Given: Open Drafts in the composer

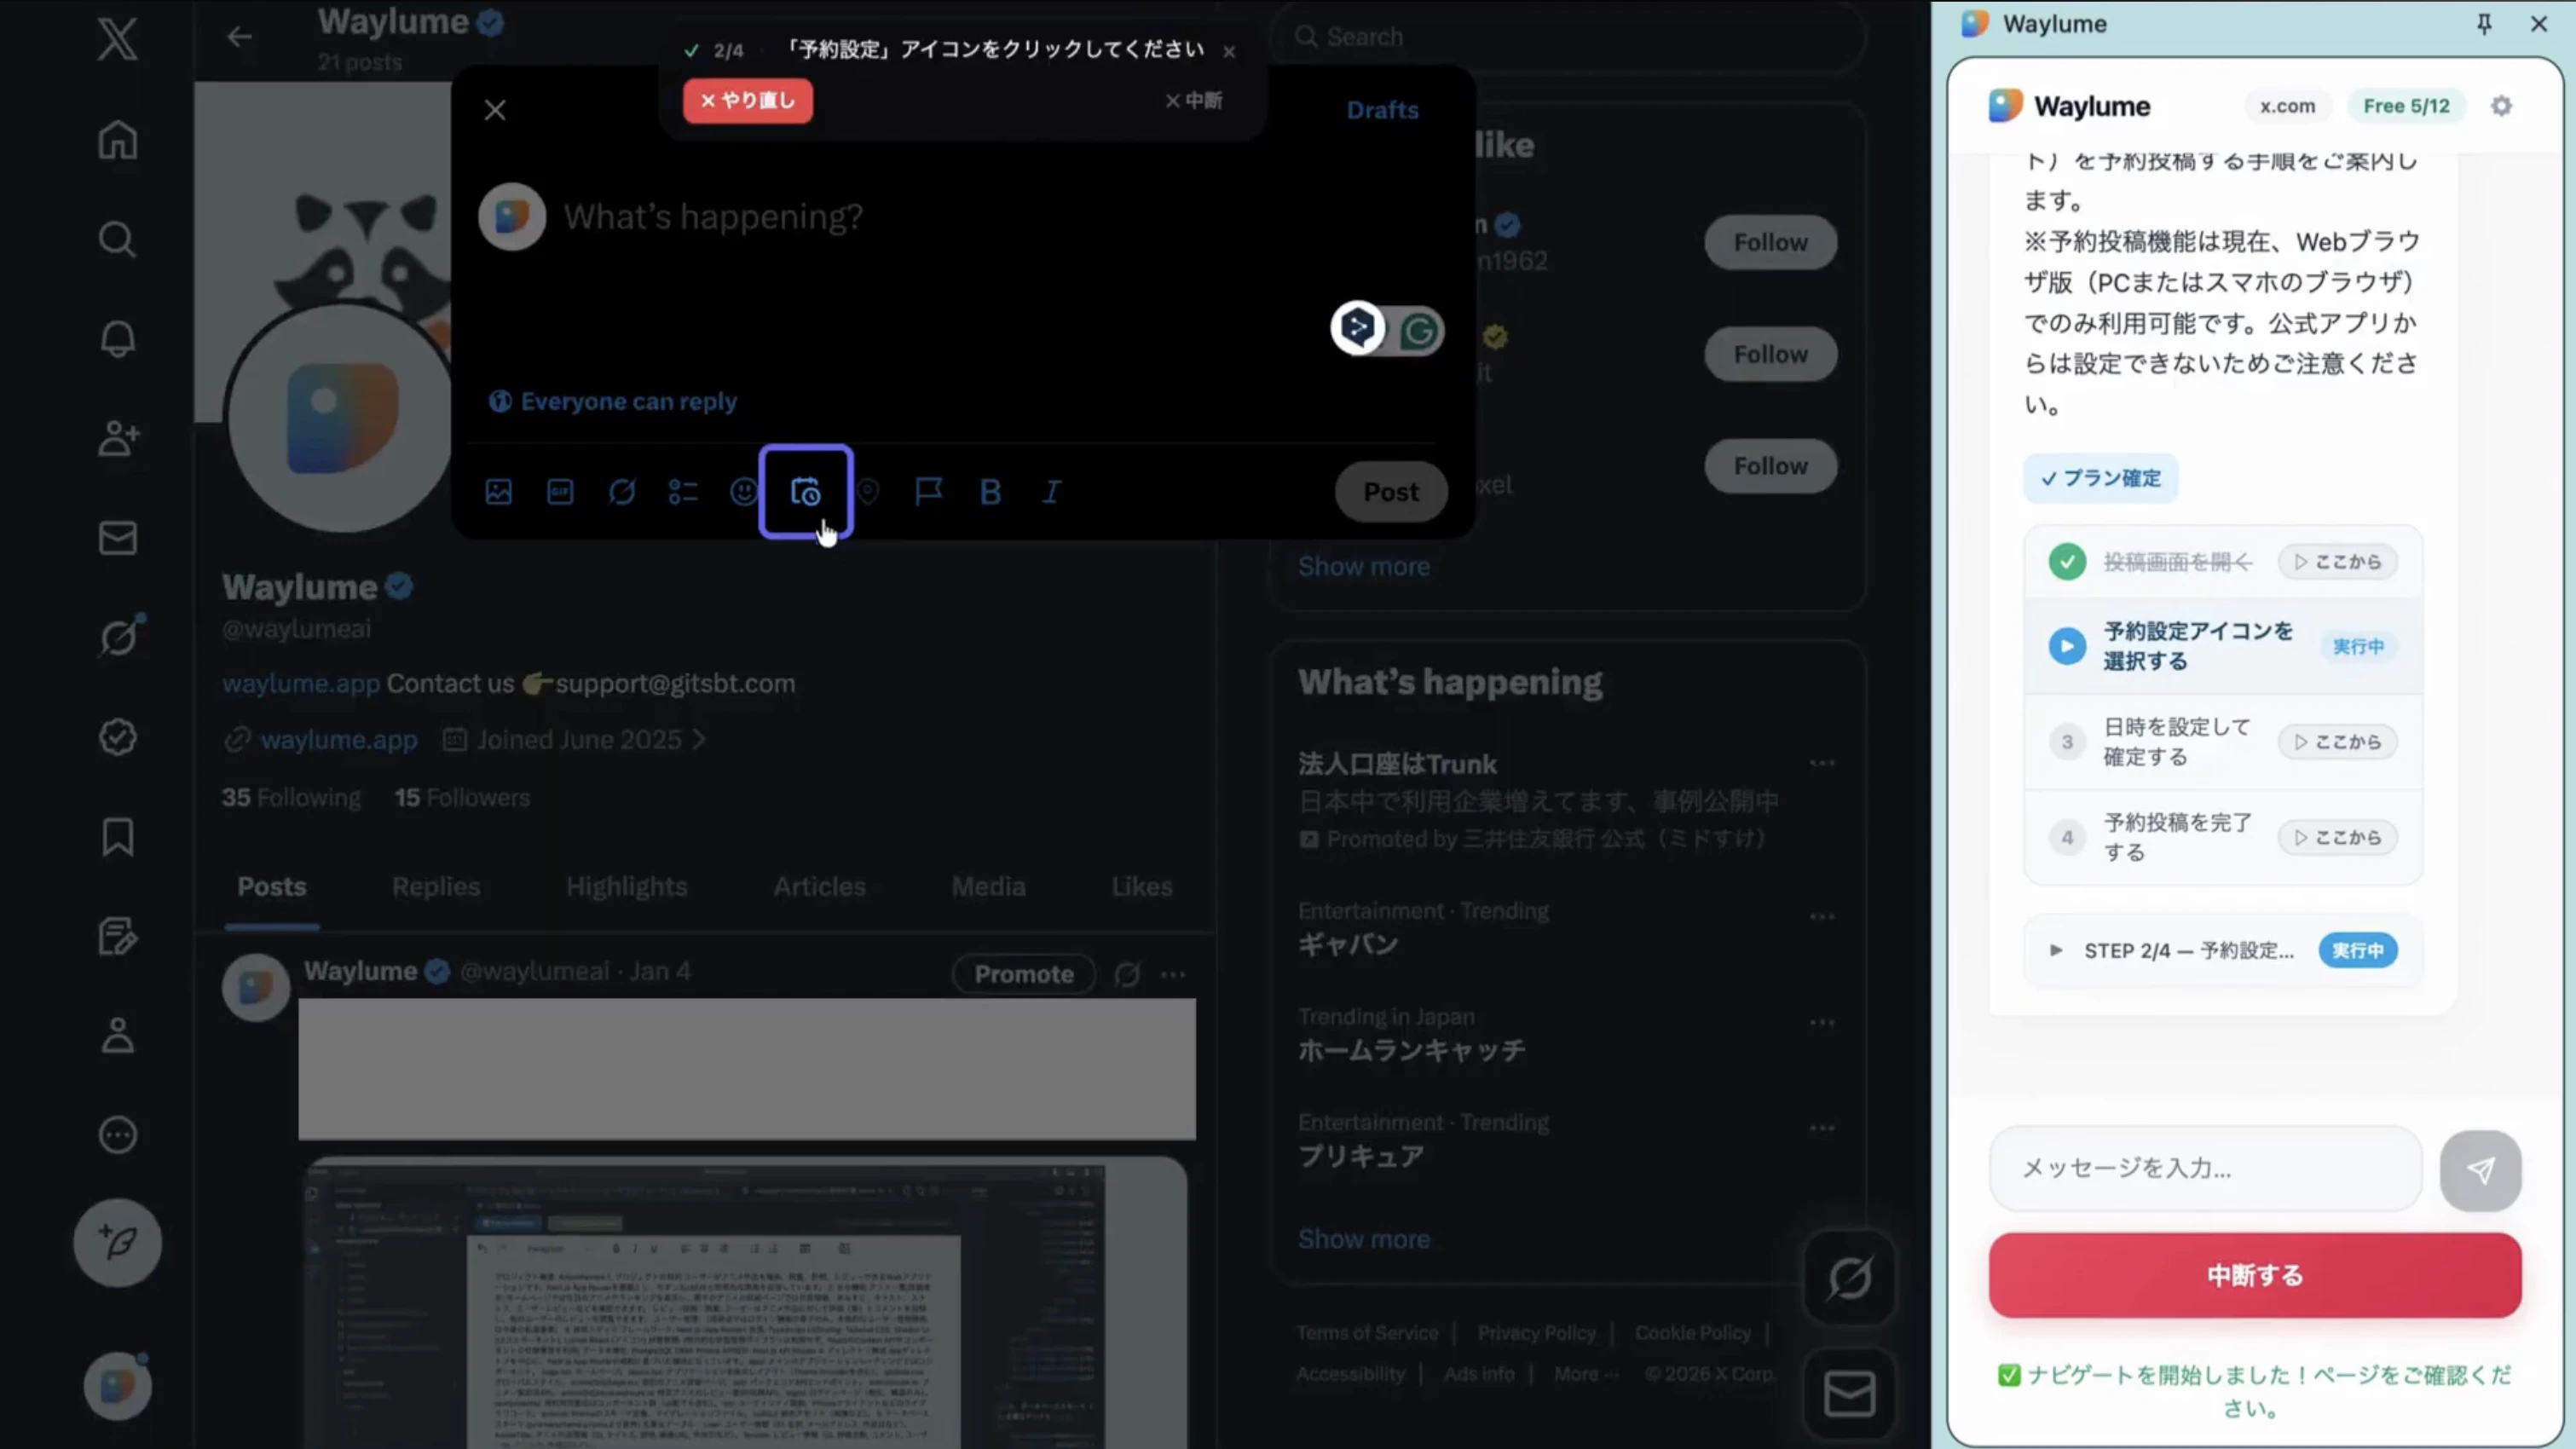Looking at the screenshot, I should pyautogui.click(x=1382, y=110).
